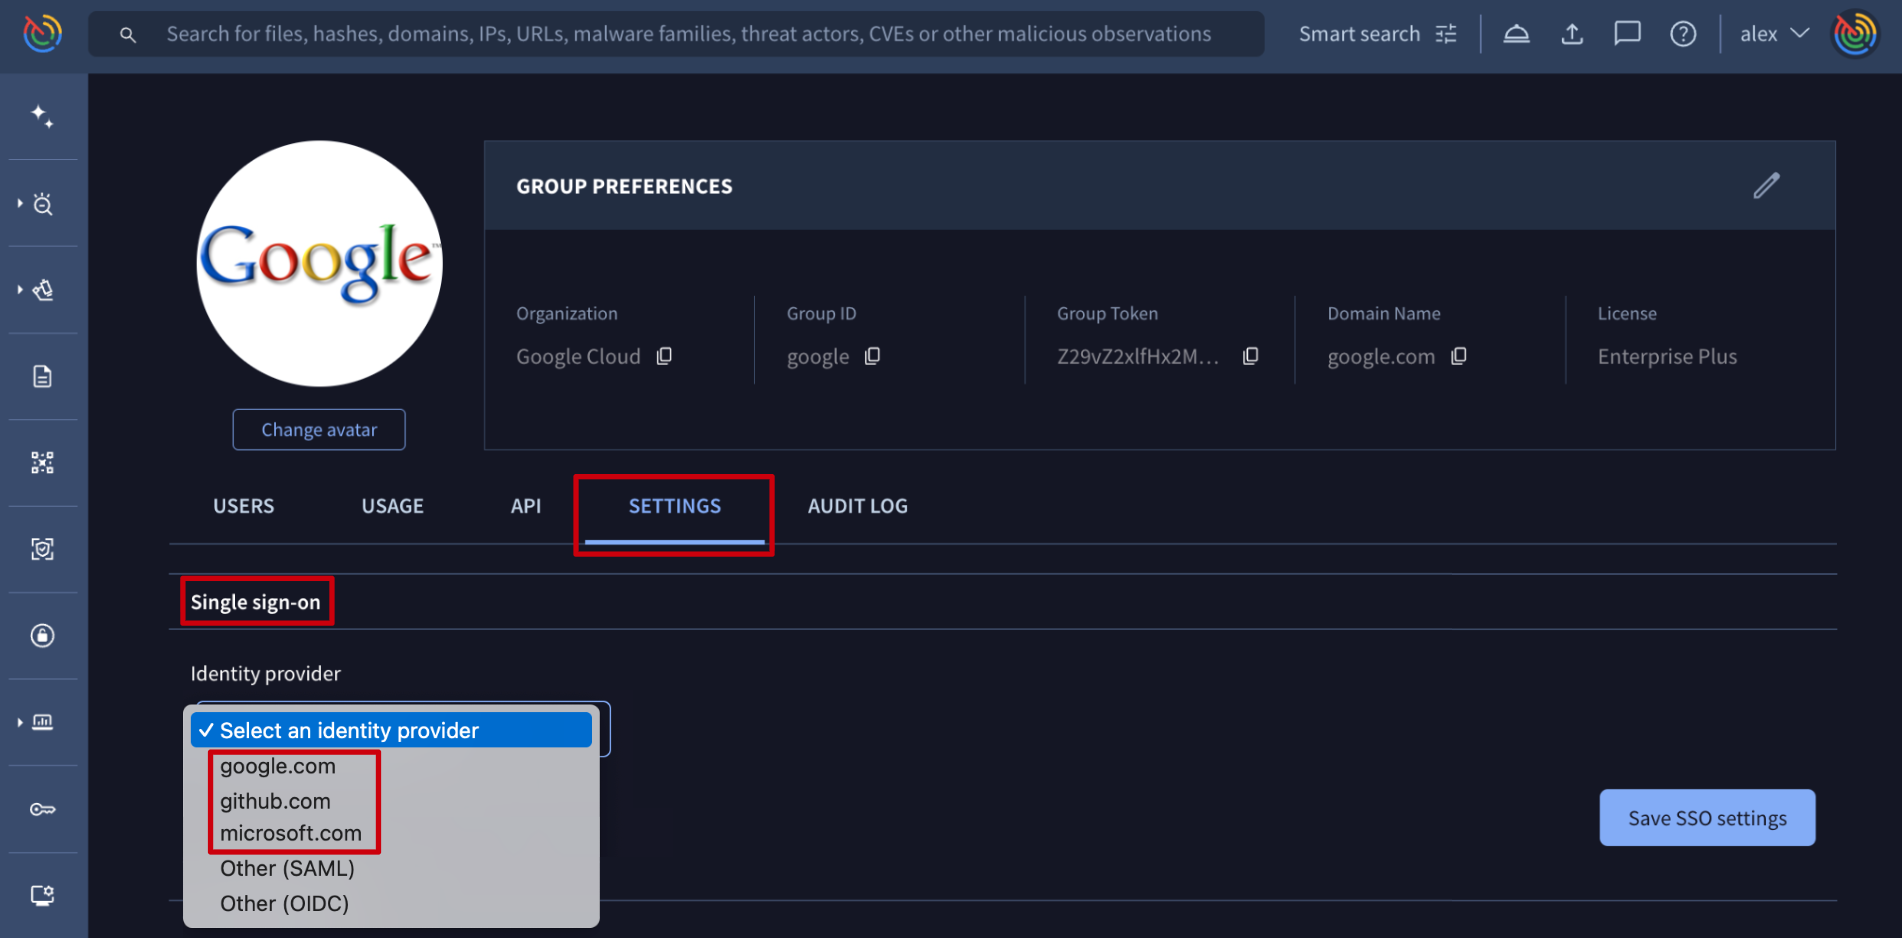Select the SETTINGS tab
This screenshot has width=1902, height=938.
coord(675,506)
